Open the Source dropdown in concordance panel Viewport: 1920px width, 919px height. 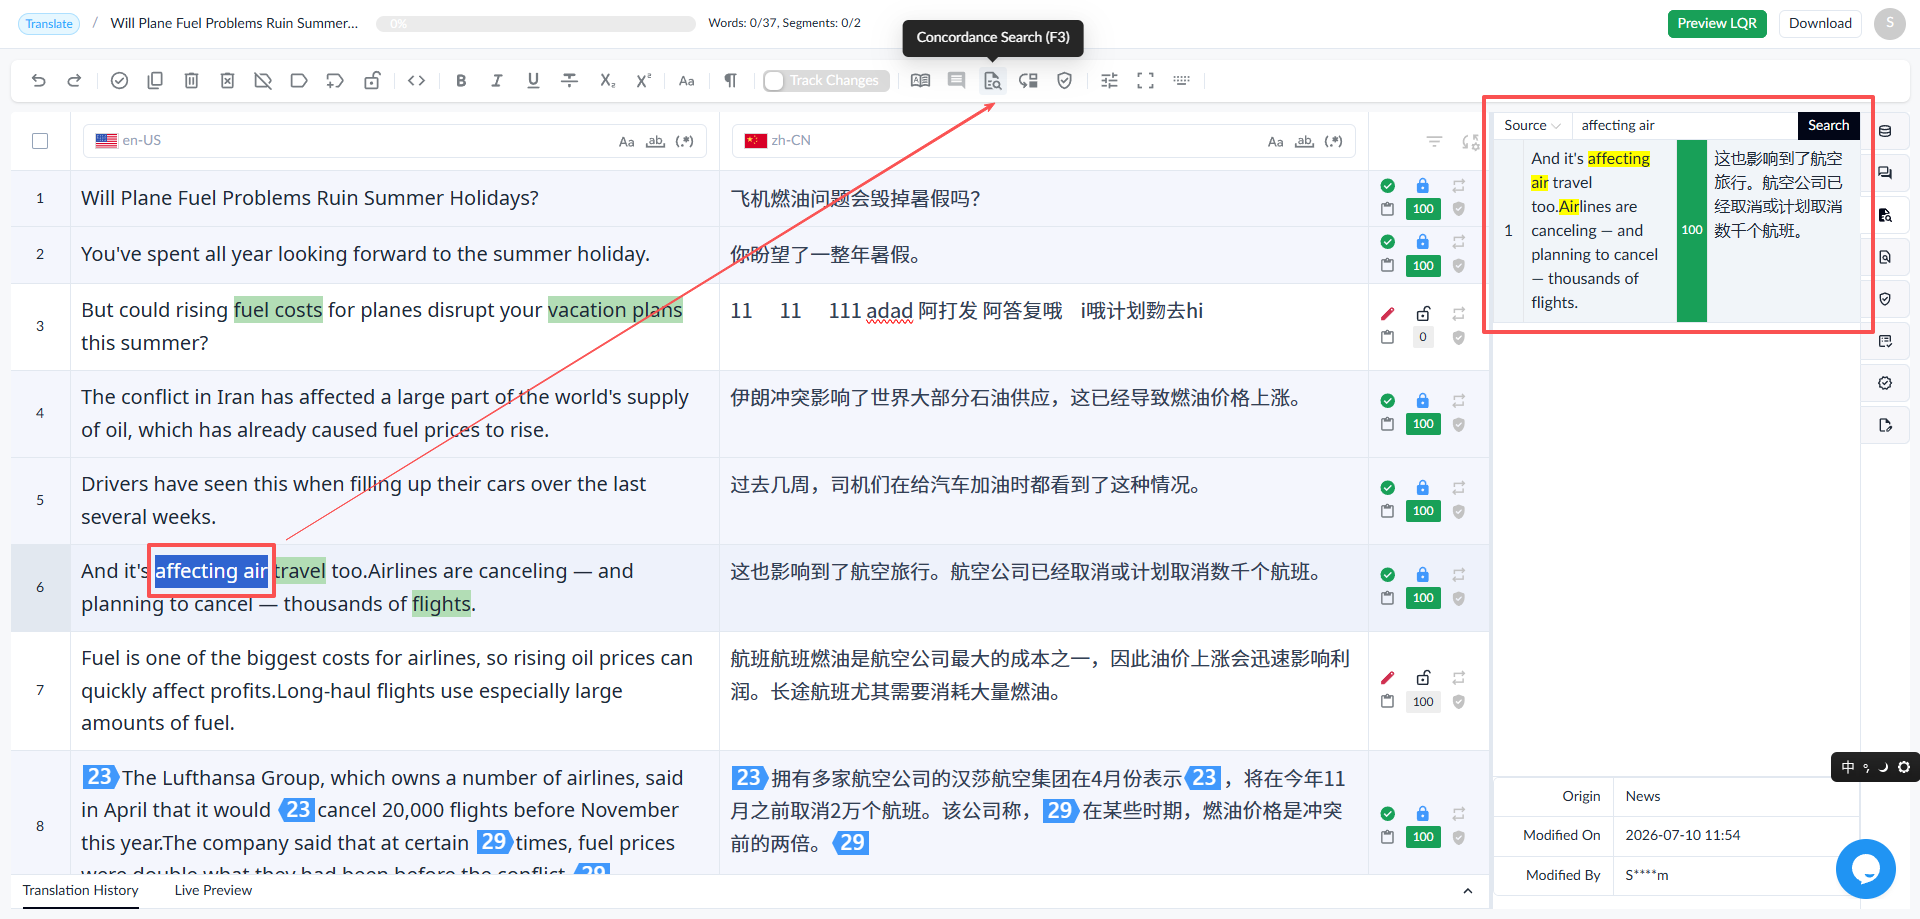click(x=1532, y=126)
